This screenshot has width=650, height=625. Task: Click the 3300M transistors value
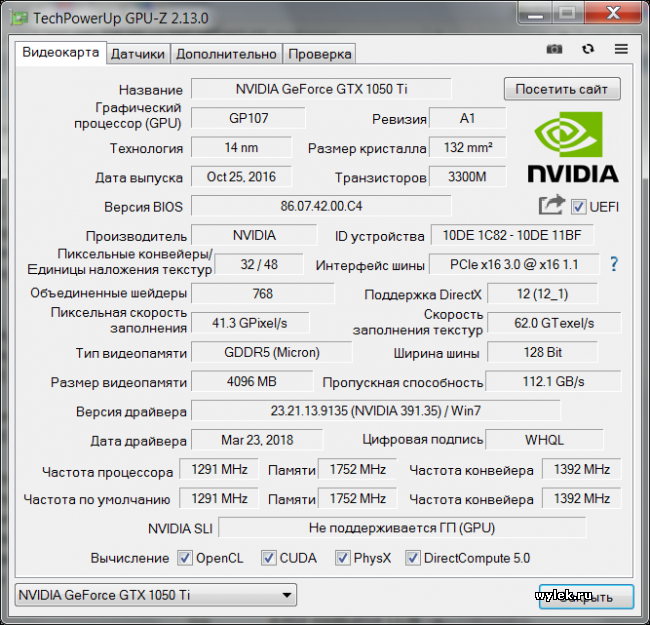pos(468,177)
